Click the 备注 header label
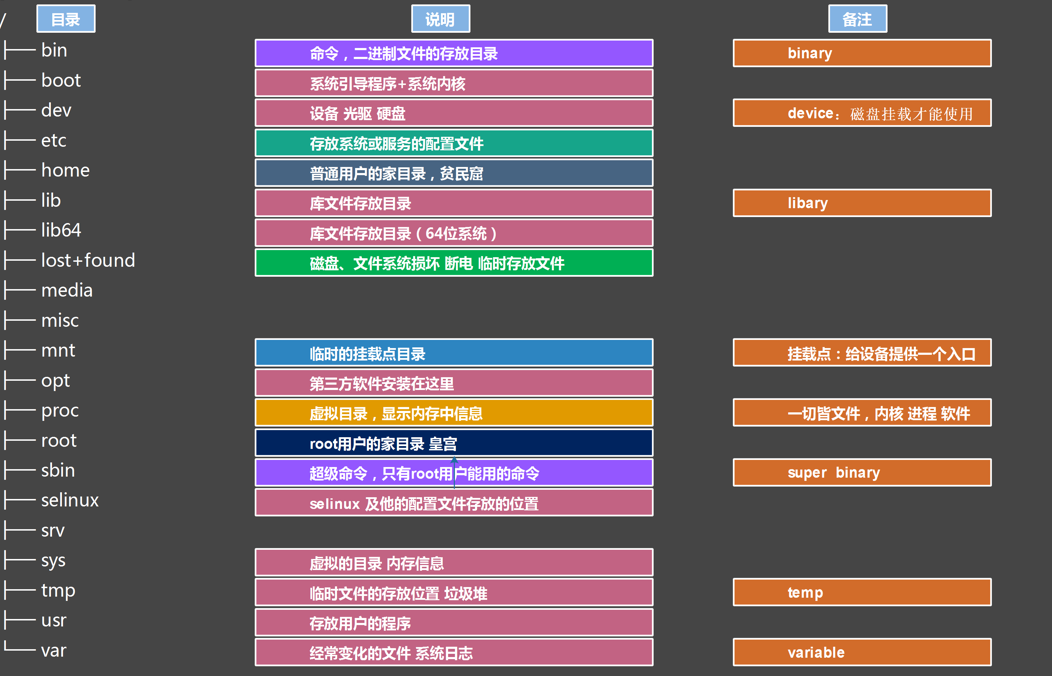This screenshot has width=1052, height=676. (x=857, y=19)
